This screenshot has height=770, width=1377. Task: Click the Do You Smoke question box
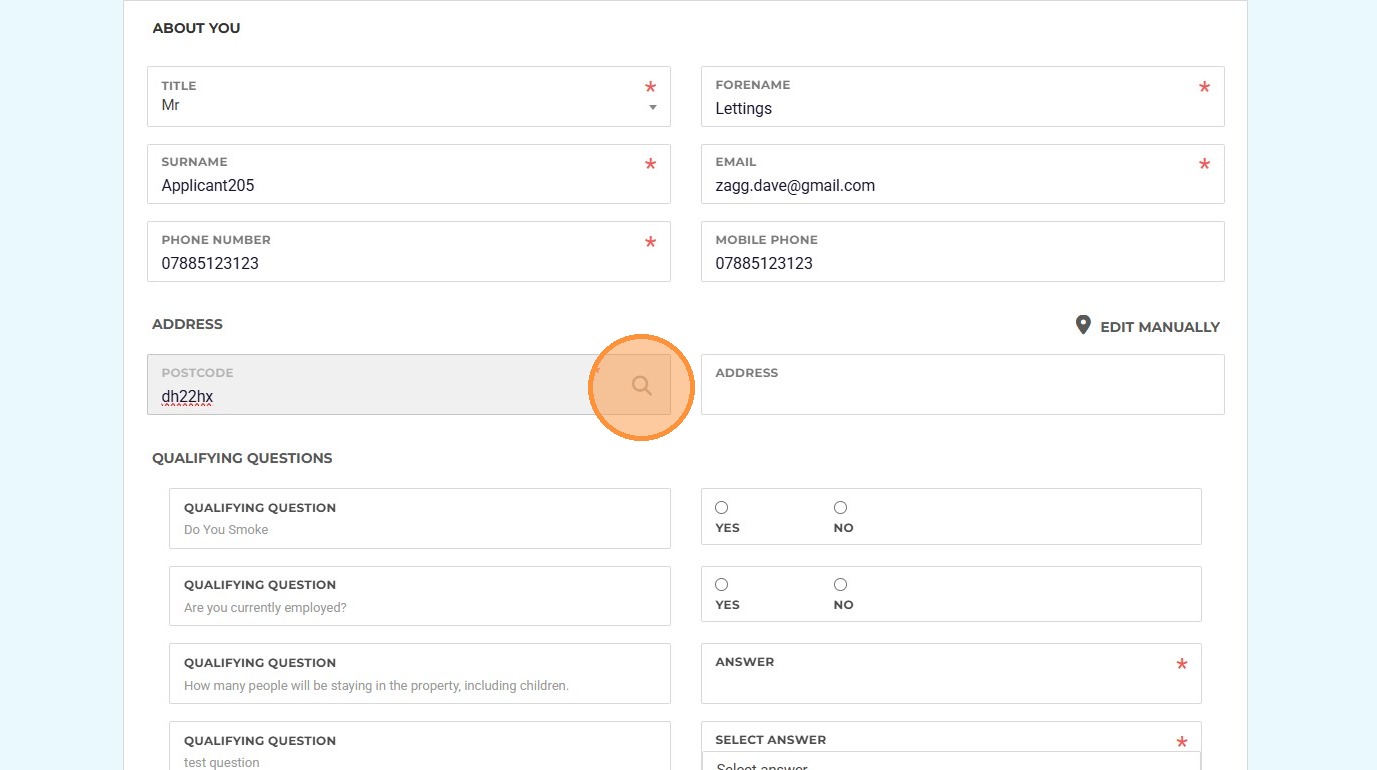(x=419, y=518)
